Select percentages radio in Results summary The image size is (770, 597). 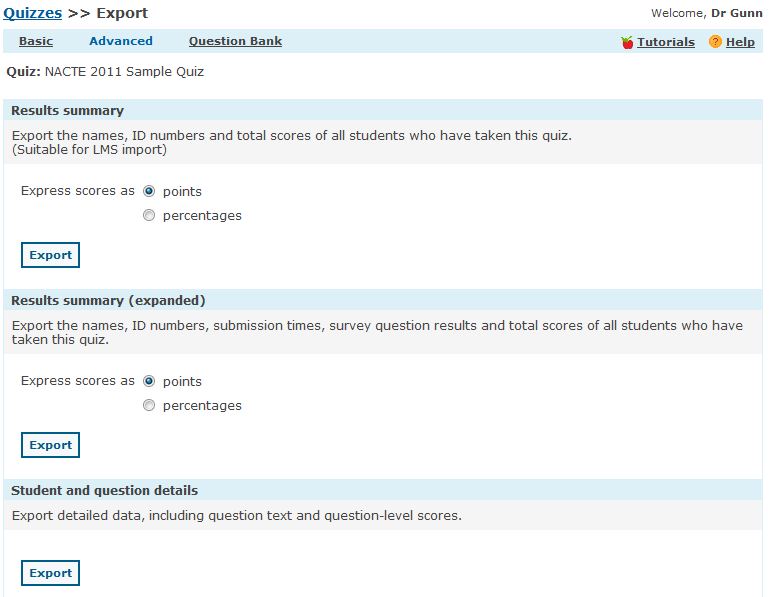(149, 215)
